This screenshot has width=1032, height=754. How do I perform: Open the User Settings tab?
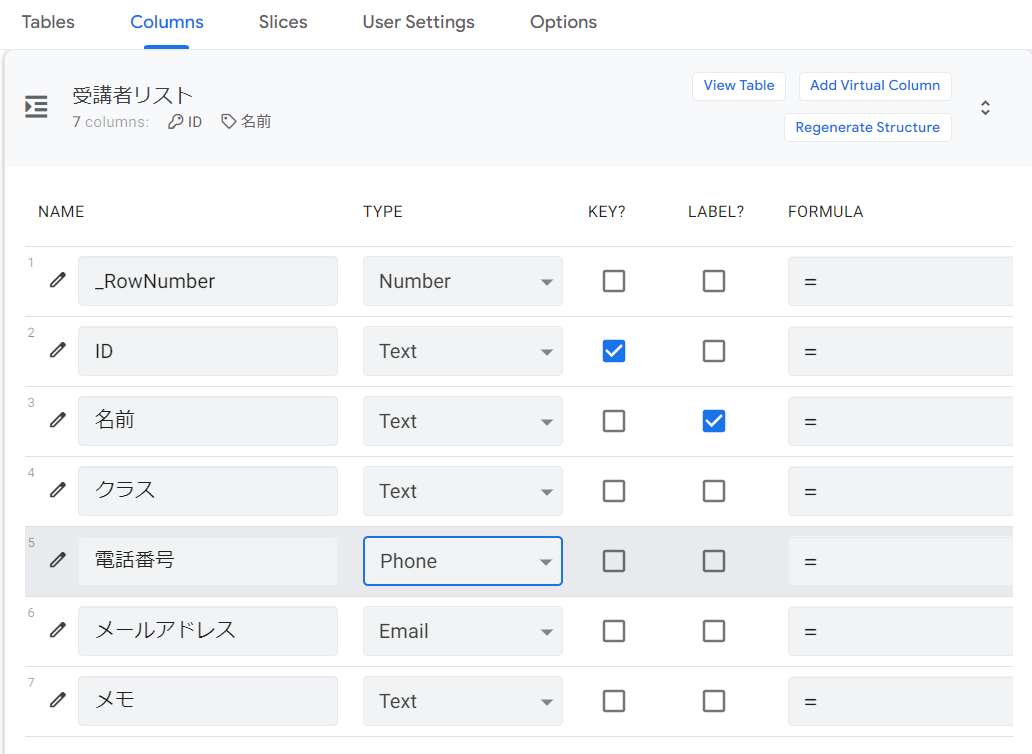tap(418, 22)
